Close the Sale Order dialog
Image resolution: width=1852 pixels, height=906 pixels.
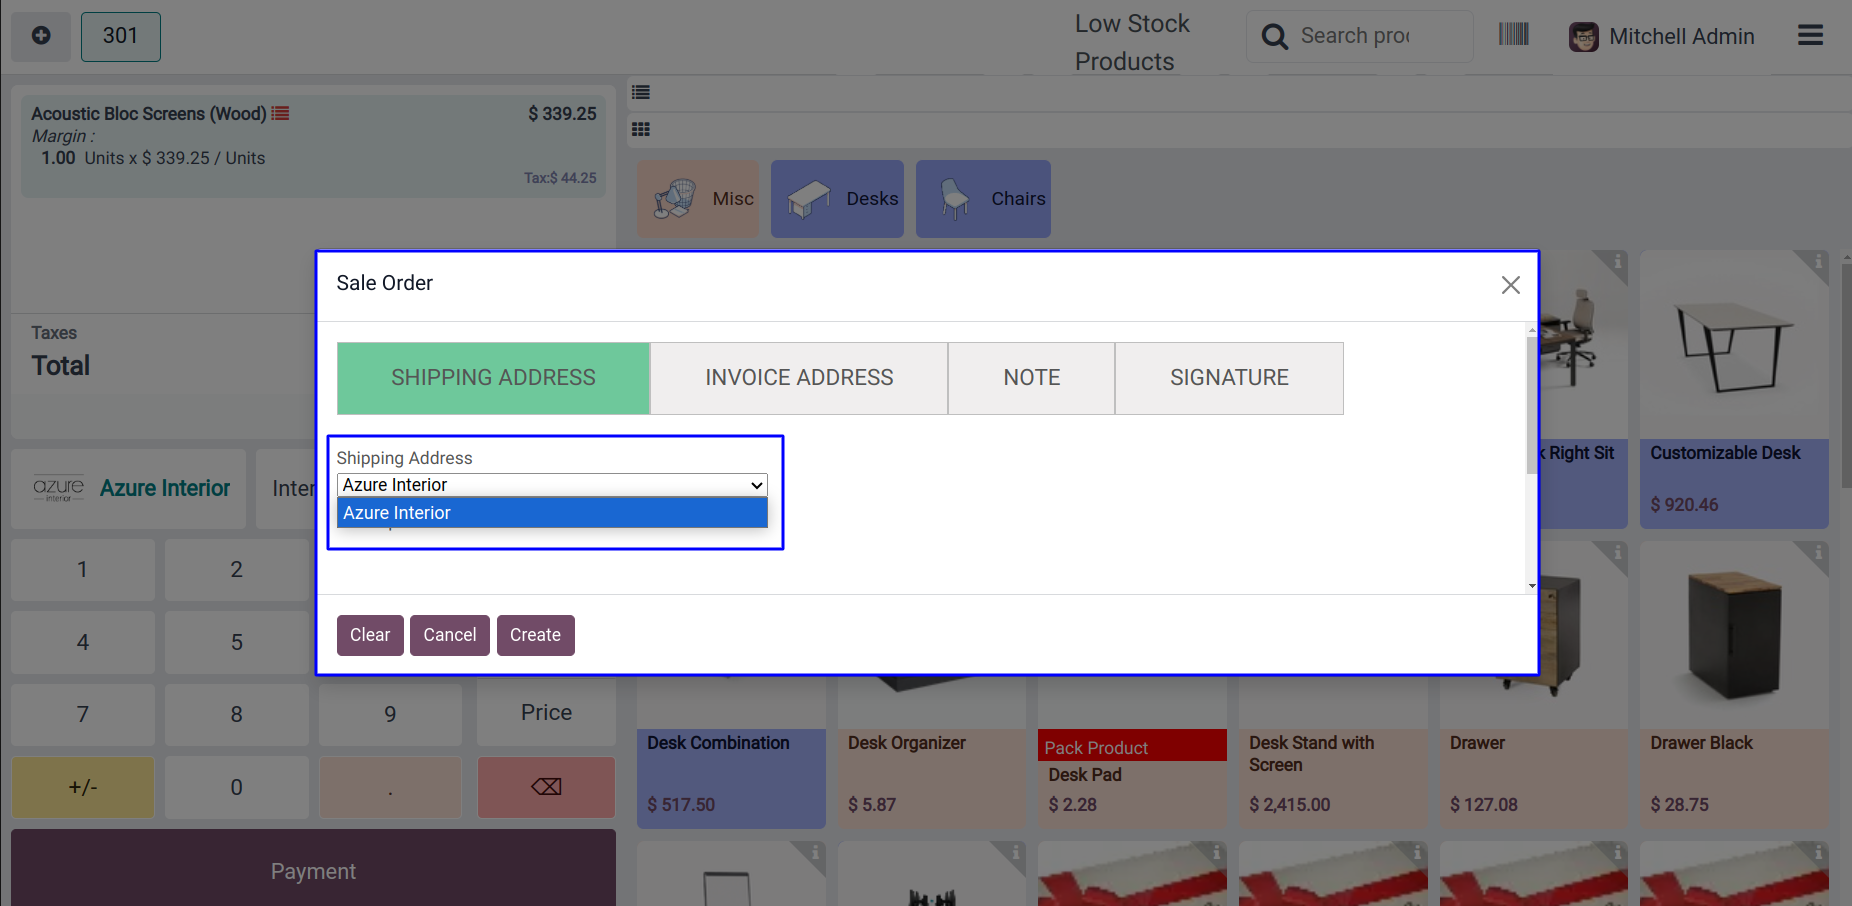pyautogui.click(x=1510, y=285)
